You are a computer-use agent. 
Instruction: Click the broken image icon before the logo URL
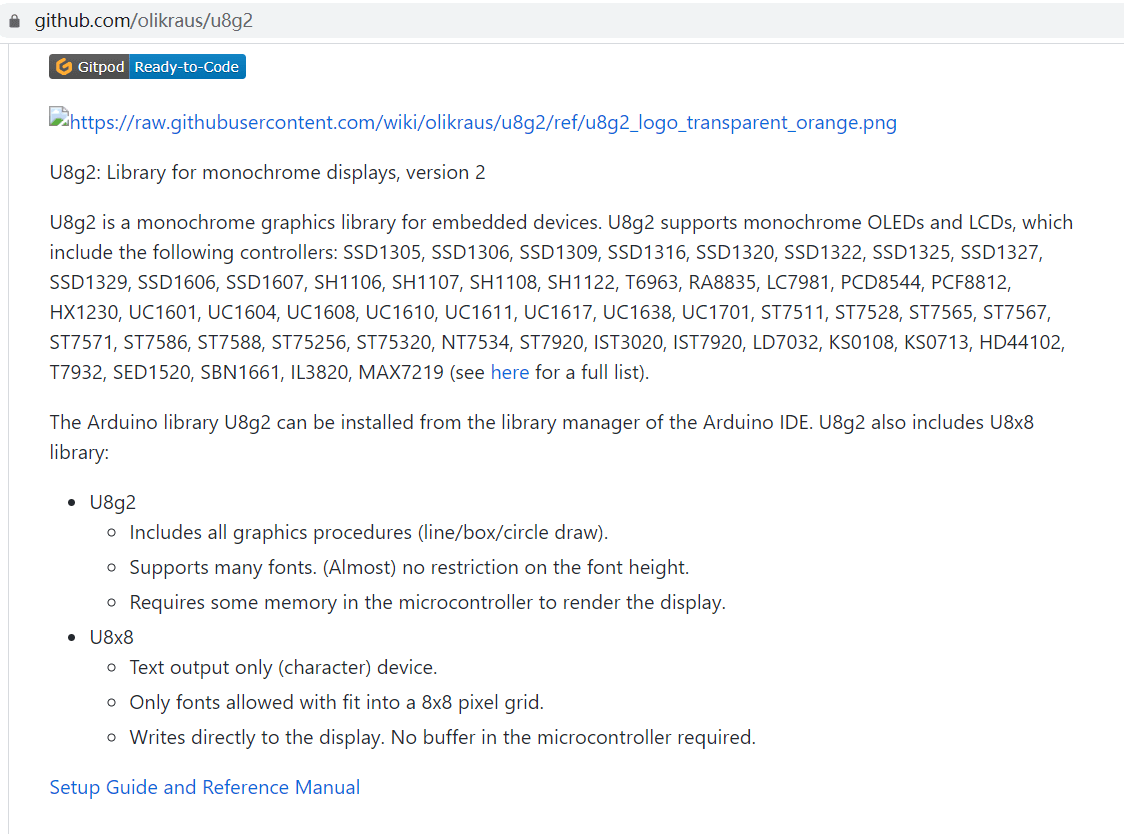click(60, 119)
